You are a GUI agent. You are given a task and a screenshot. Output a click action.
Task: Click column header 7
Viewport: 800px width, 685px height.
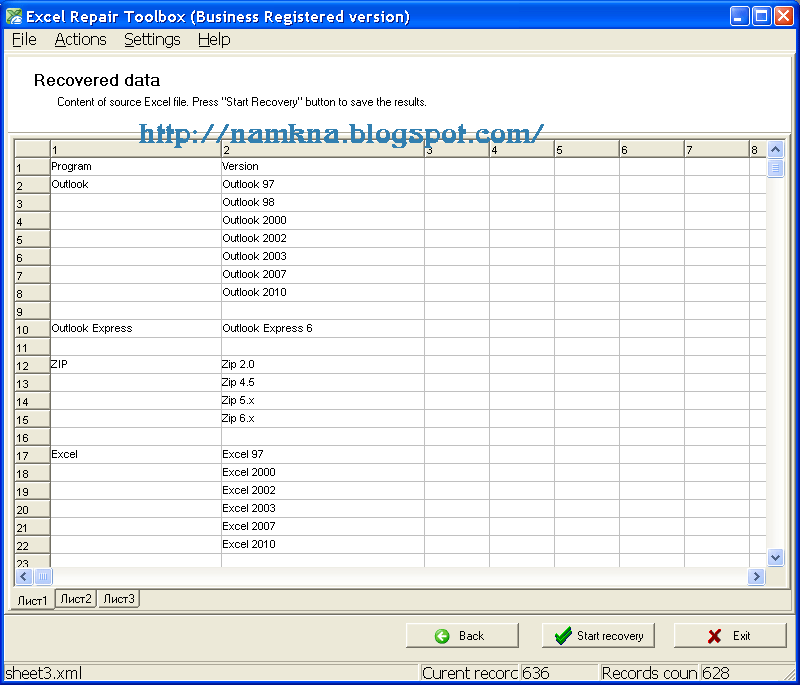click(717, 149)
